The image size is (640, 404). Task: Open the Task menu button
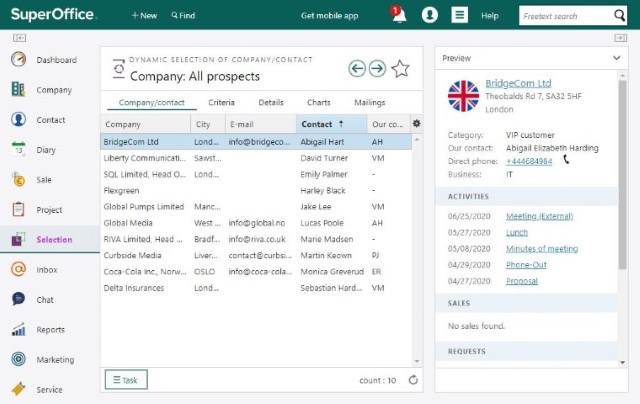click(126, 380)
